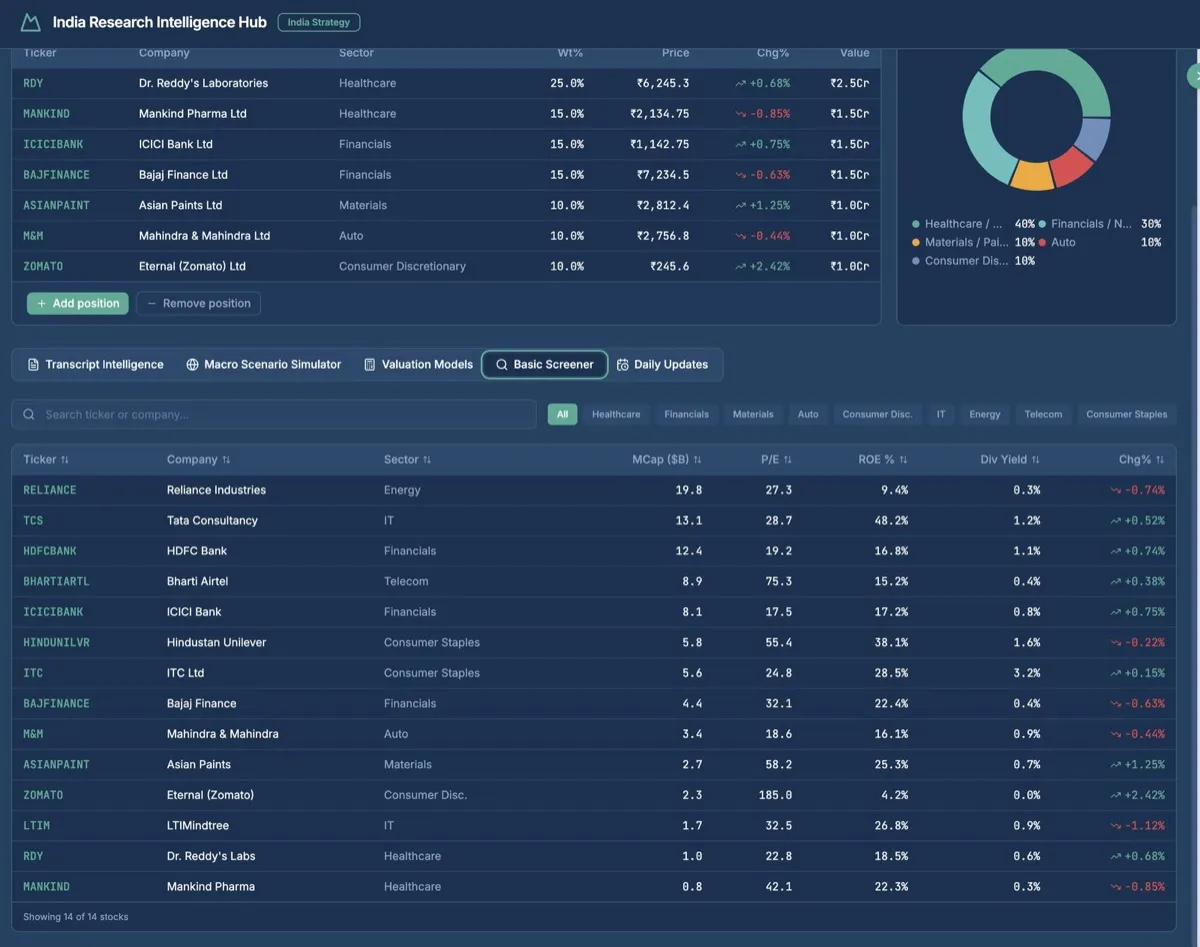Sort by Company using sort arrows icon
This screenshot has height=947, width=1200.
tap(226, 460)
